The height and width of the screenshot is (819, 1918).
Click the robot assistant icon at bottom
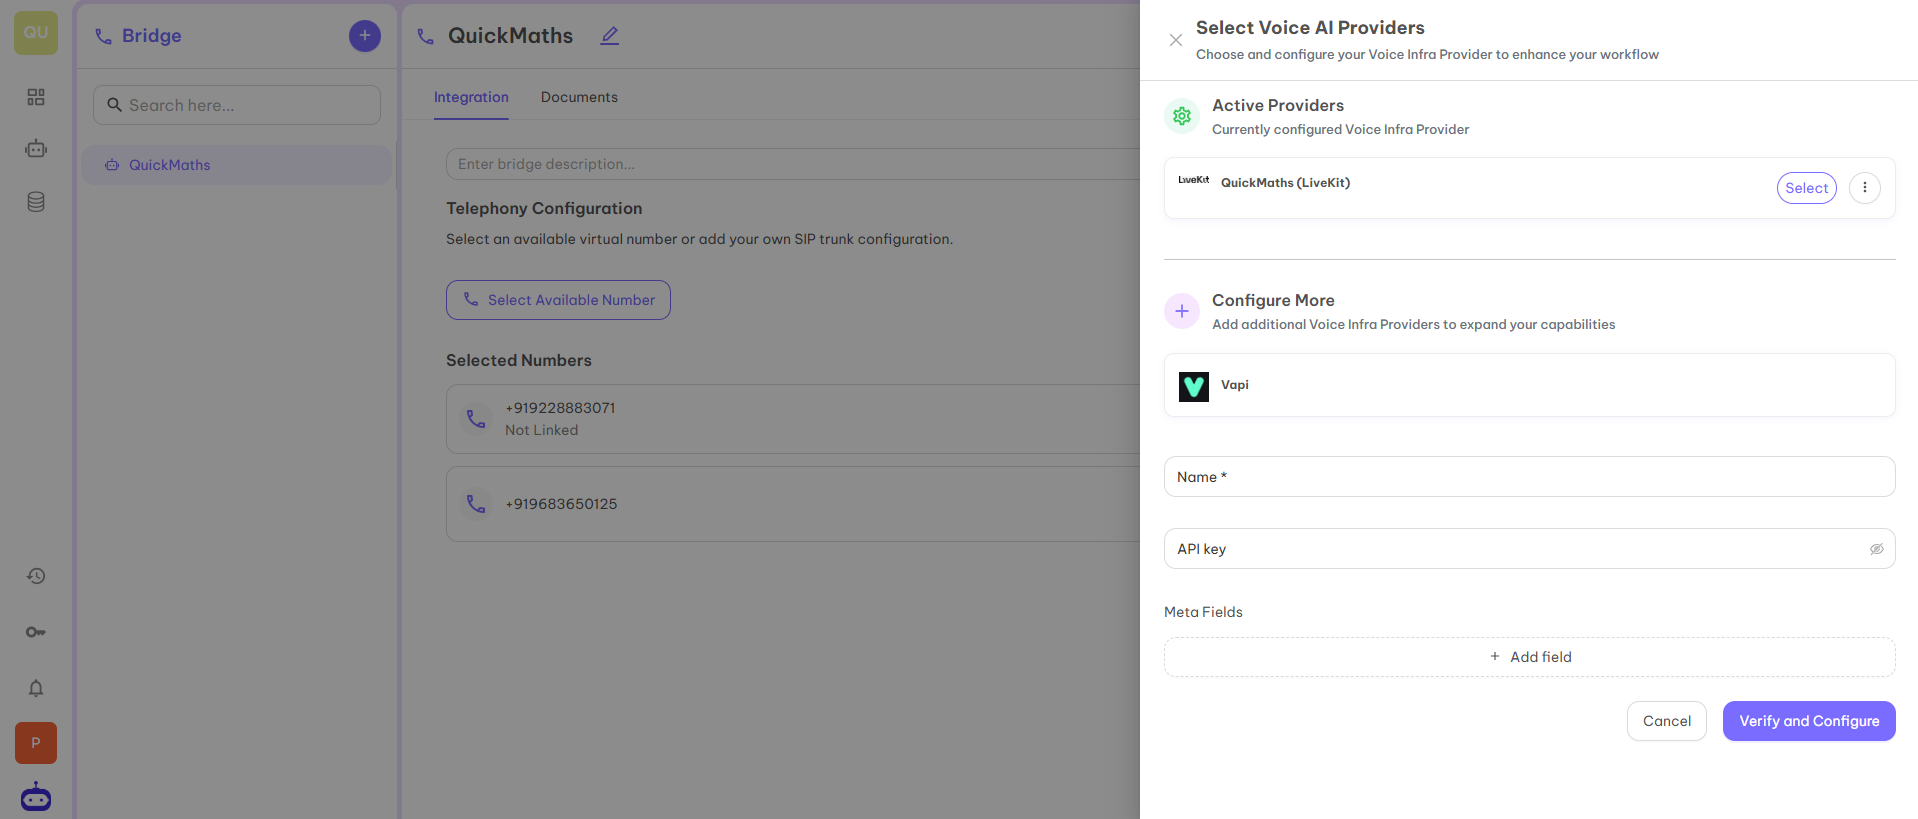tap(36, 797)
